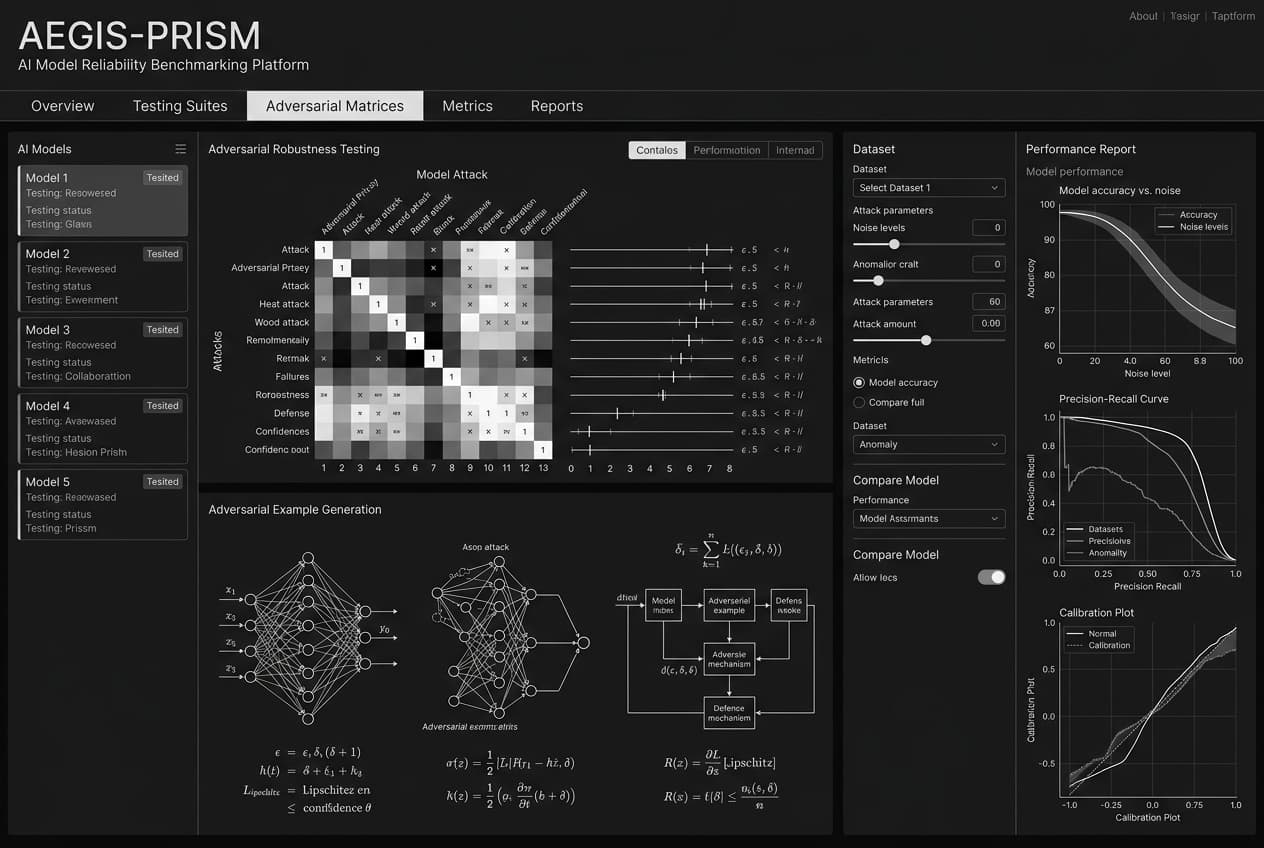This screenshot has width=1264, height=848.
Task: Click the Heat attack row label
Action: coord(284,304)
